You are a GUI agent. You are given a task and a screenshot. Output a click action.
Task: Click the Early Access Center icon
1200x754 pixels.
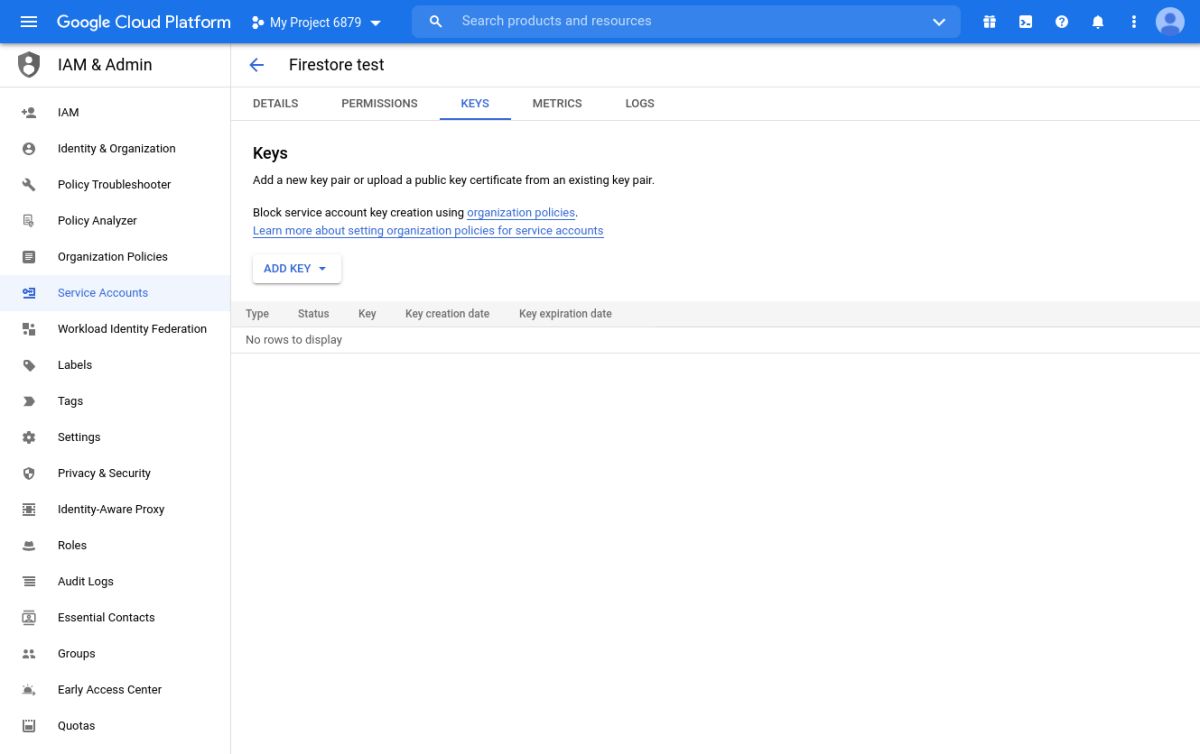click(x=29, y=689)
